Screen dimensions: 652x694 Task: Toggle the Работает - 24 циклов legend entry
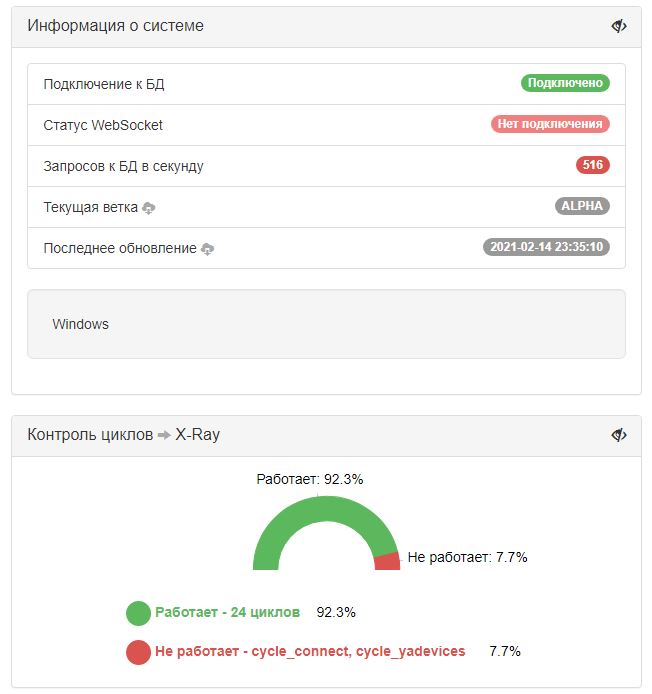pos(227,612)
